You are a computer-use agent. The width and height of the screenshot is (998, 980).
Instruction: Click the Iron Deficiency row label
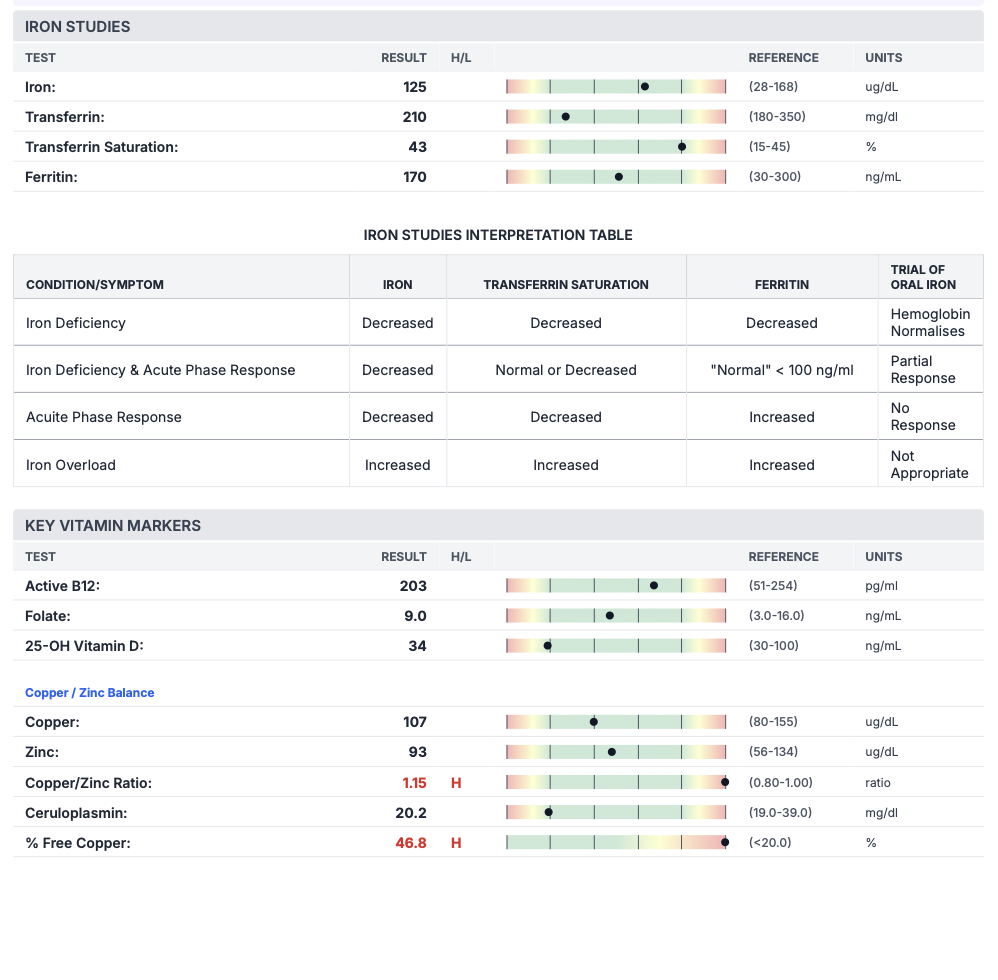coord(76,323)
